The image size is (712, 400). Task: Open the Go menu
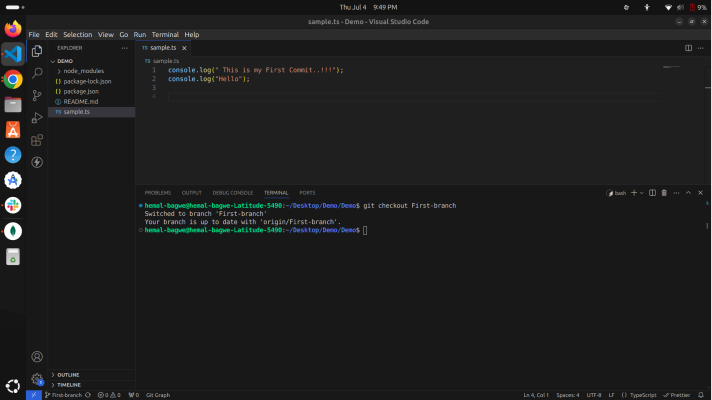coord(124,35)
